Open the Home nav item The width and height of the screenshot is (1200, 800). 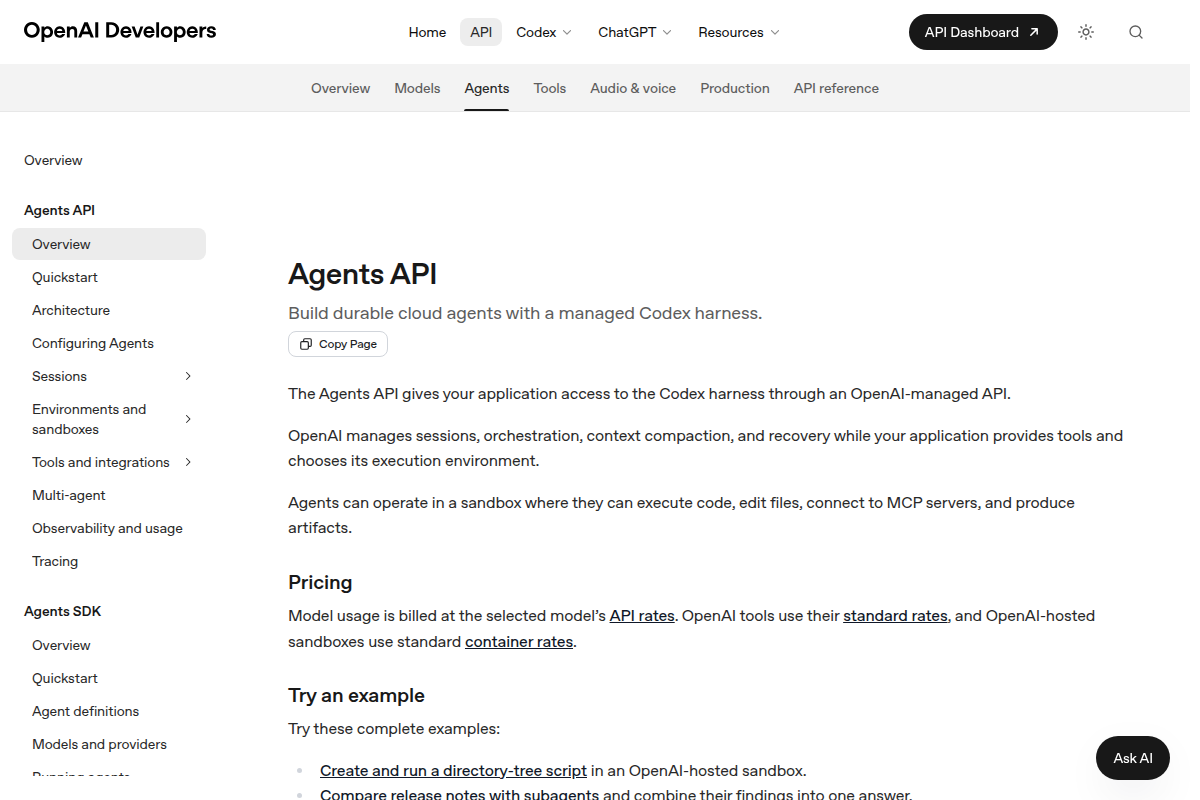pyautogui.click(x=427, y=32)
